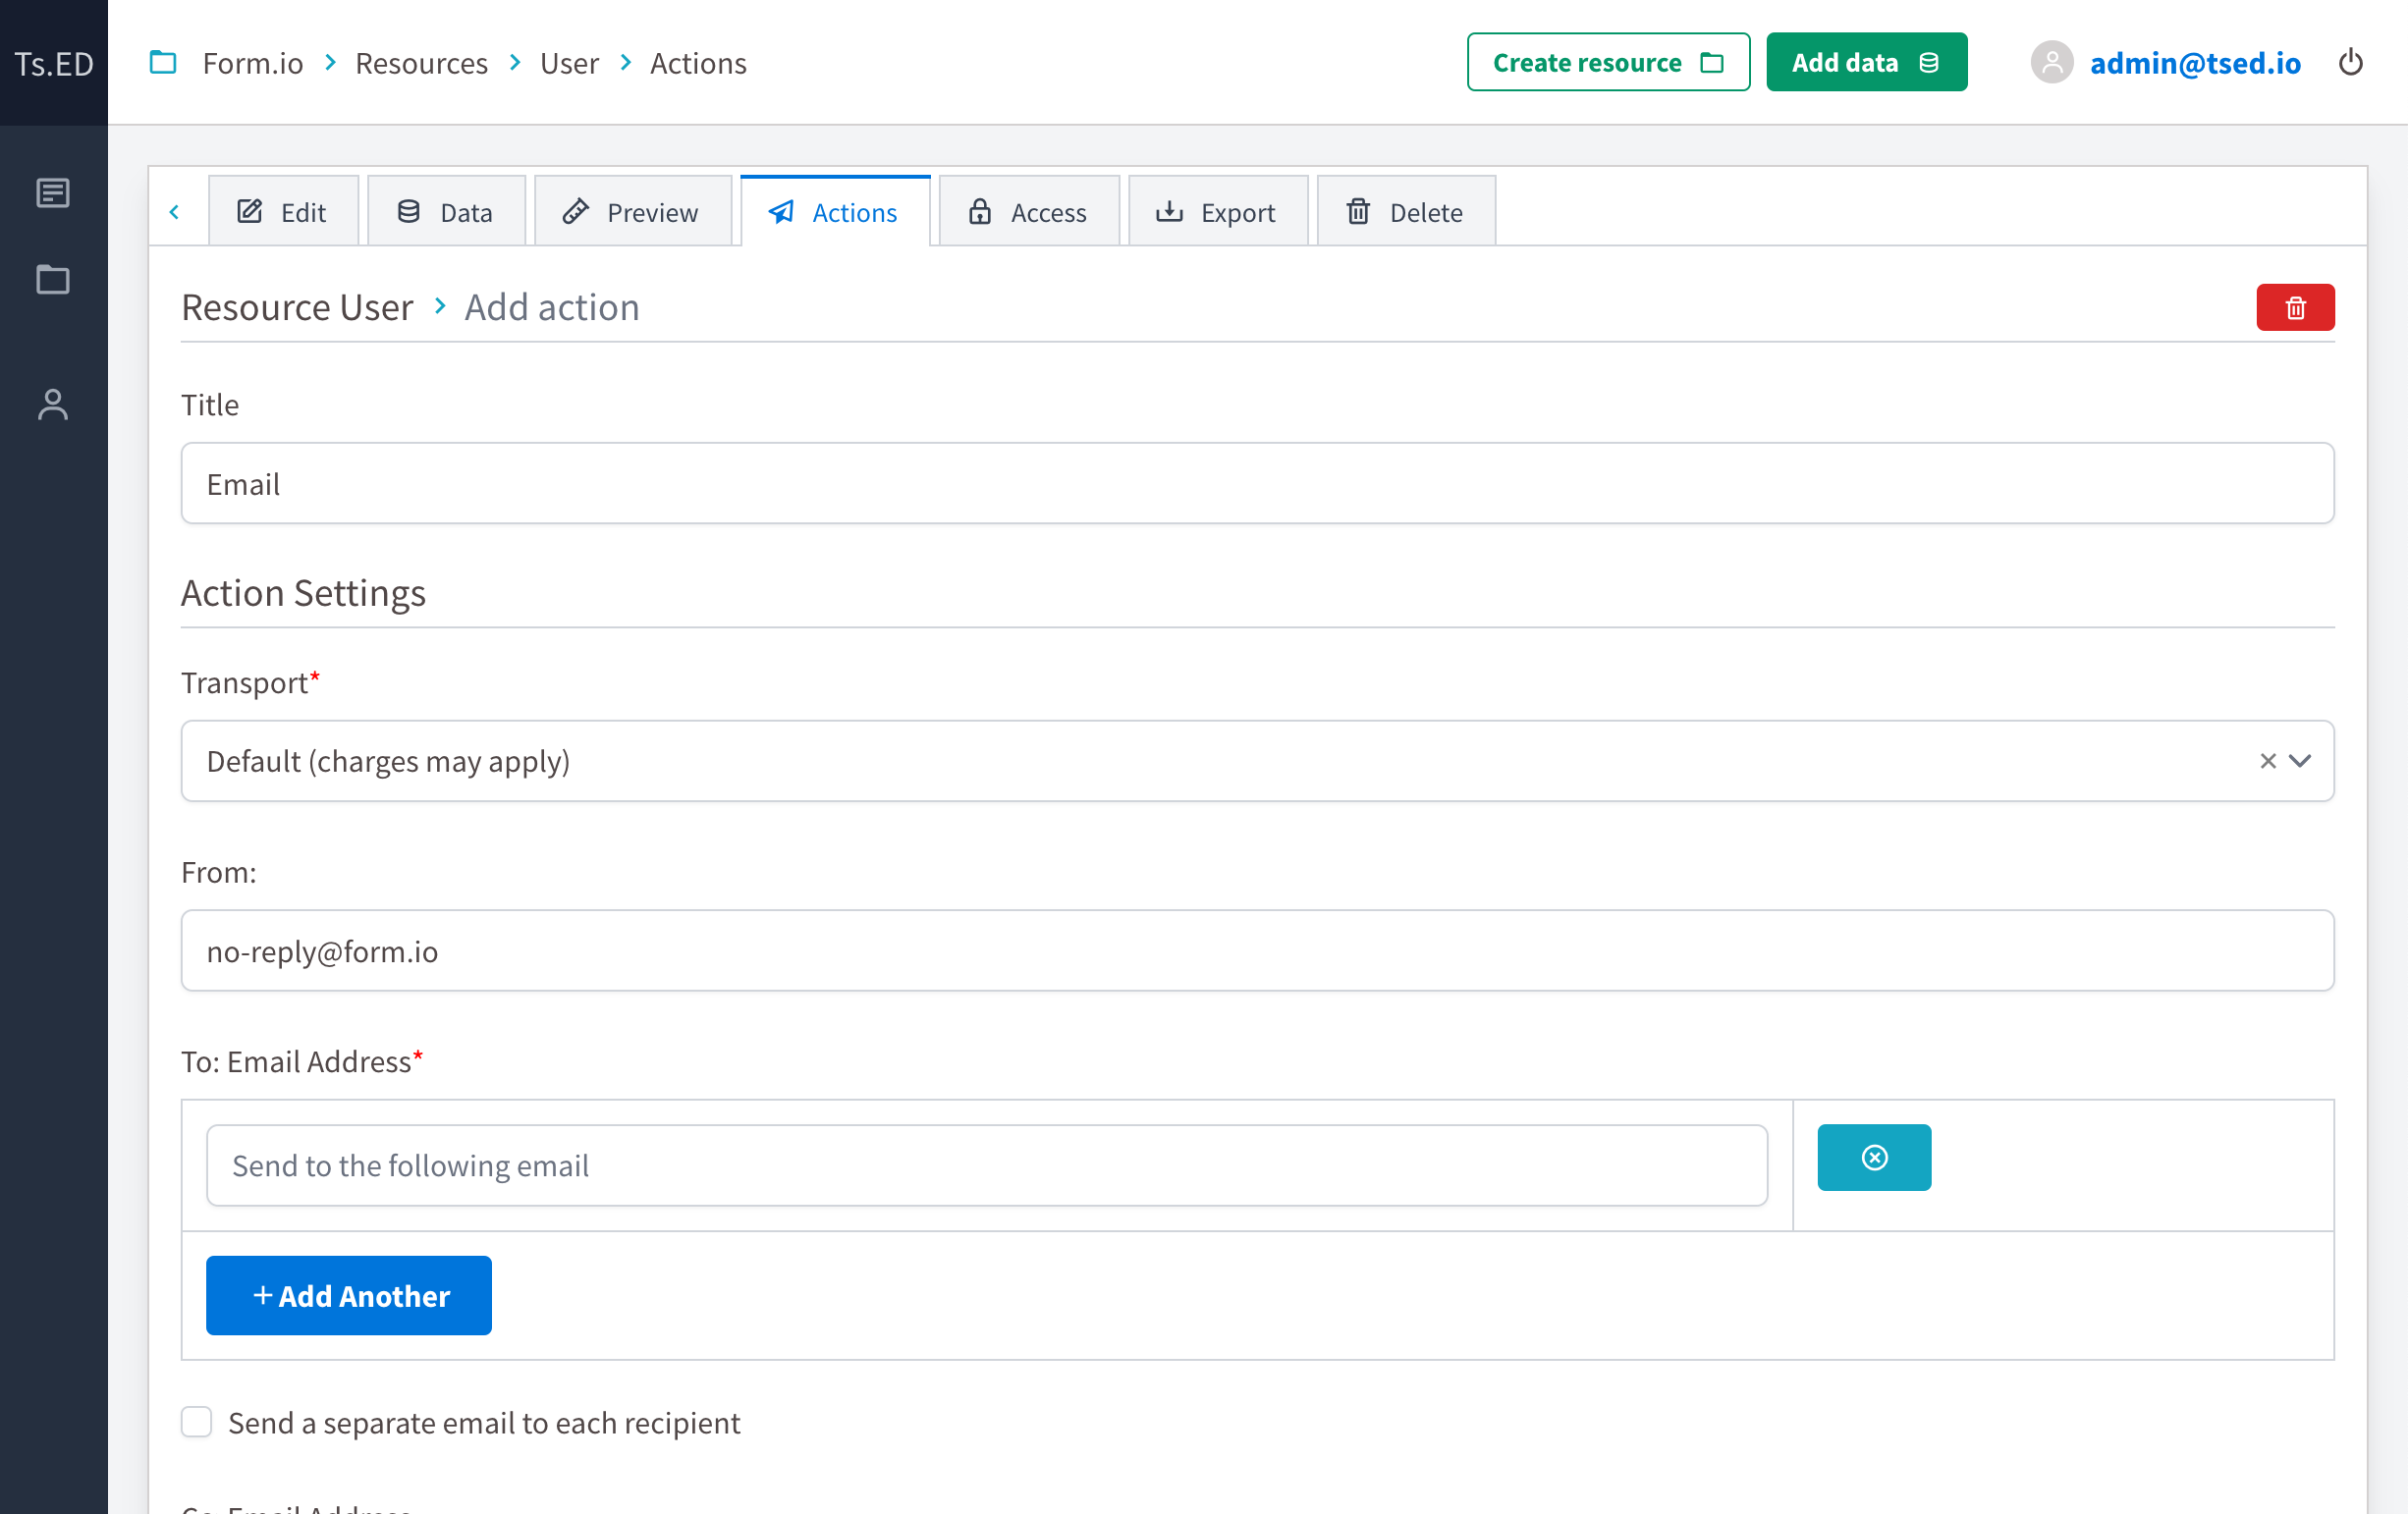Click the Edit pencil icon
This screenshot has width=2408, height=1514.
click(x=249, y=211)
